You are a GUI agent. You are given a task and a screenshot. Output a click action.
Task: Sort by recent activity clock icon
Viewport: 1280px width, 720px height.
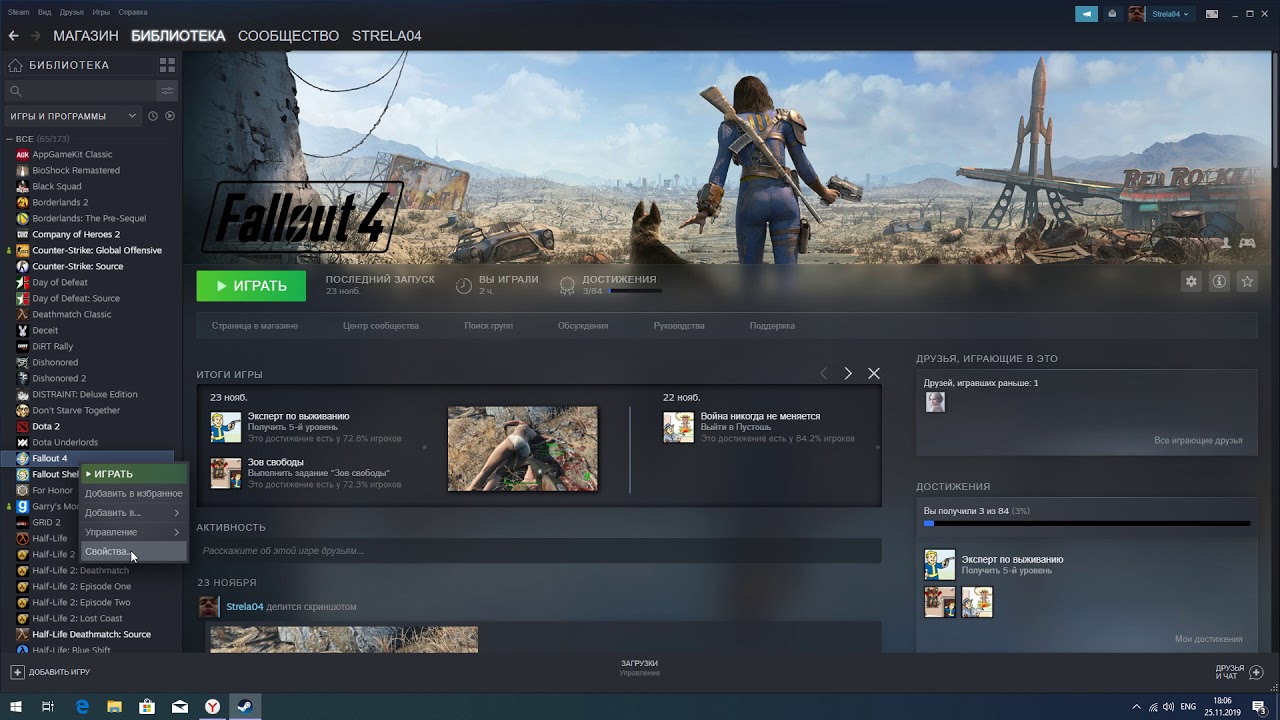click(x=153, y=116)
